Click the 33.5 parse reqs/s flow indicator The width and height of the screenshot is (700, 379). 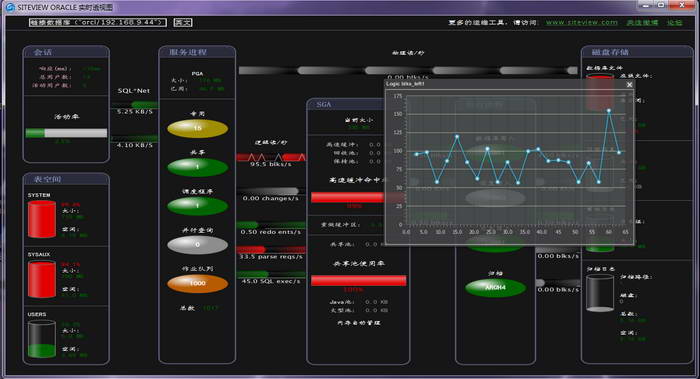coord(271,250)
